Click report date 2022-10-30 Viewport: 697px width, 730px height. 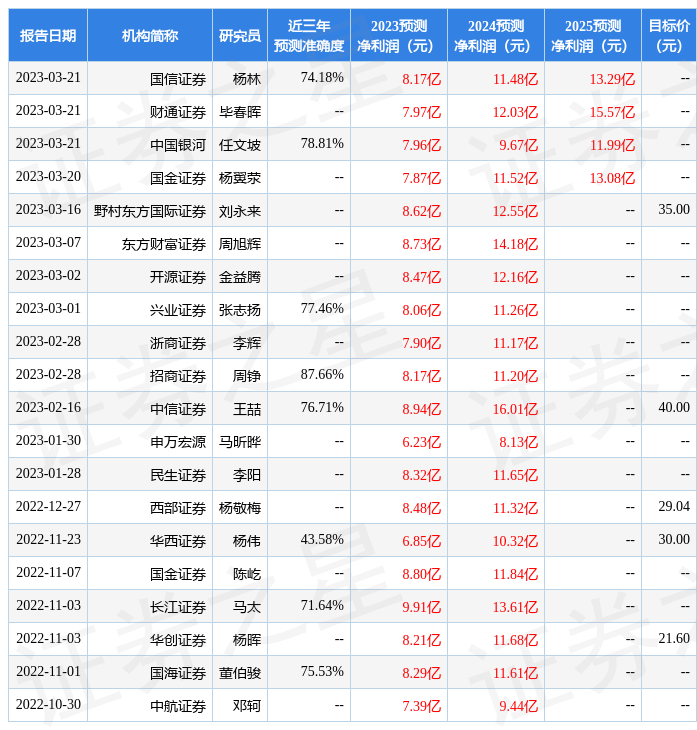[x=48, y=704]
